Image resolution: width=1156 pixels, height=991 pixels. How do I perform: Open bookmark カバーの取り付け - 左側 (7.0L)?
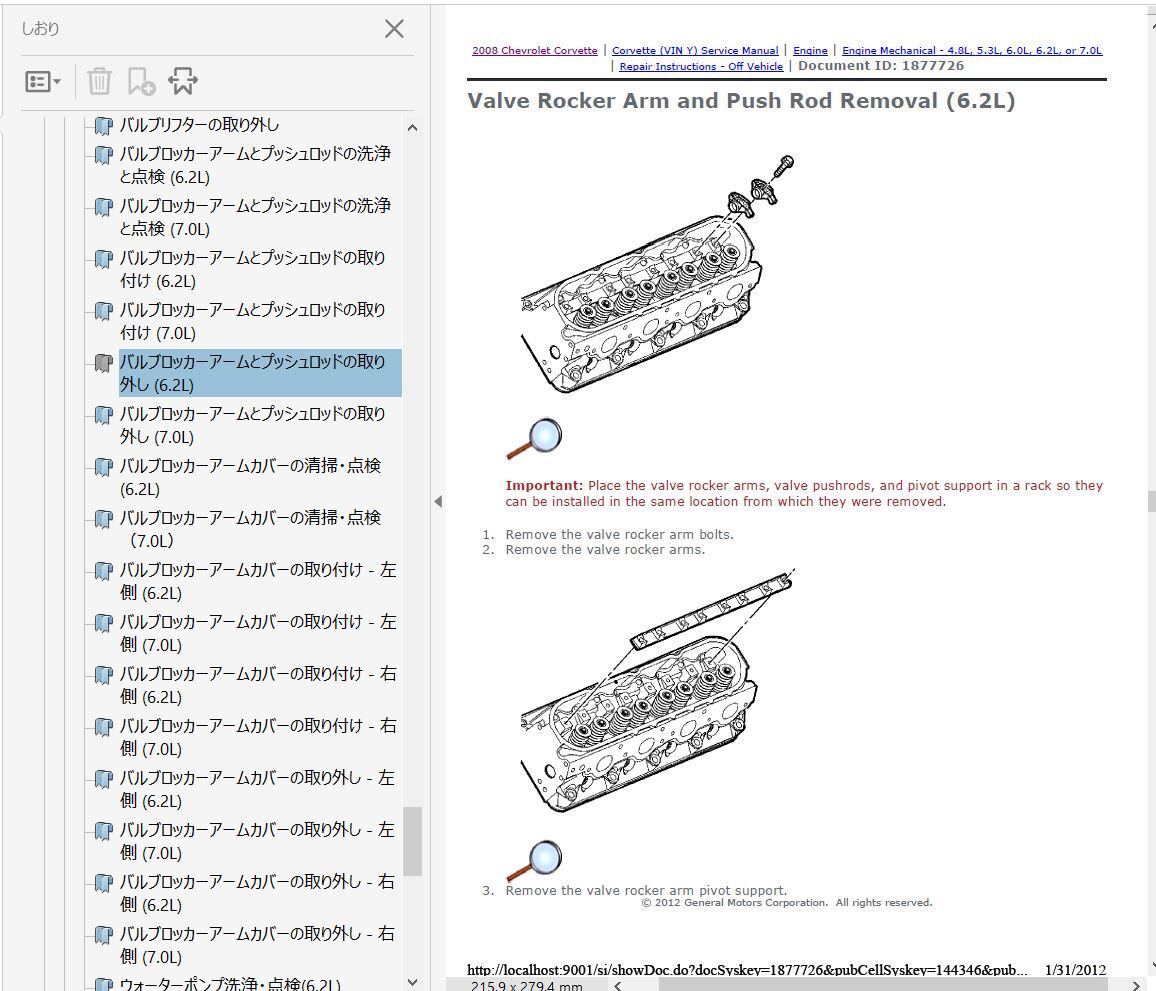point(258,633)
